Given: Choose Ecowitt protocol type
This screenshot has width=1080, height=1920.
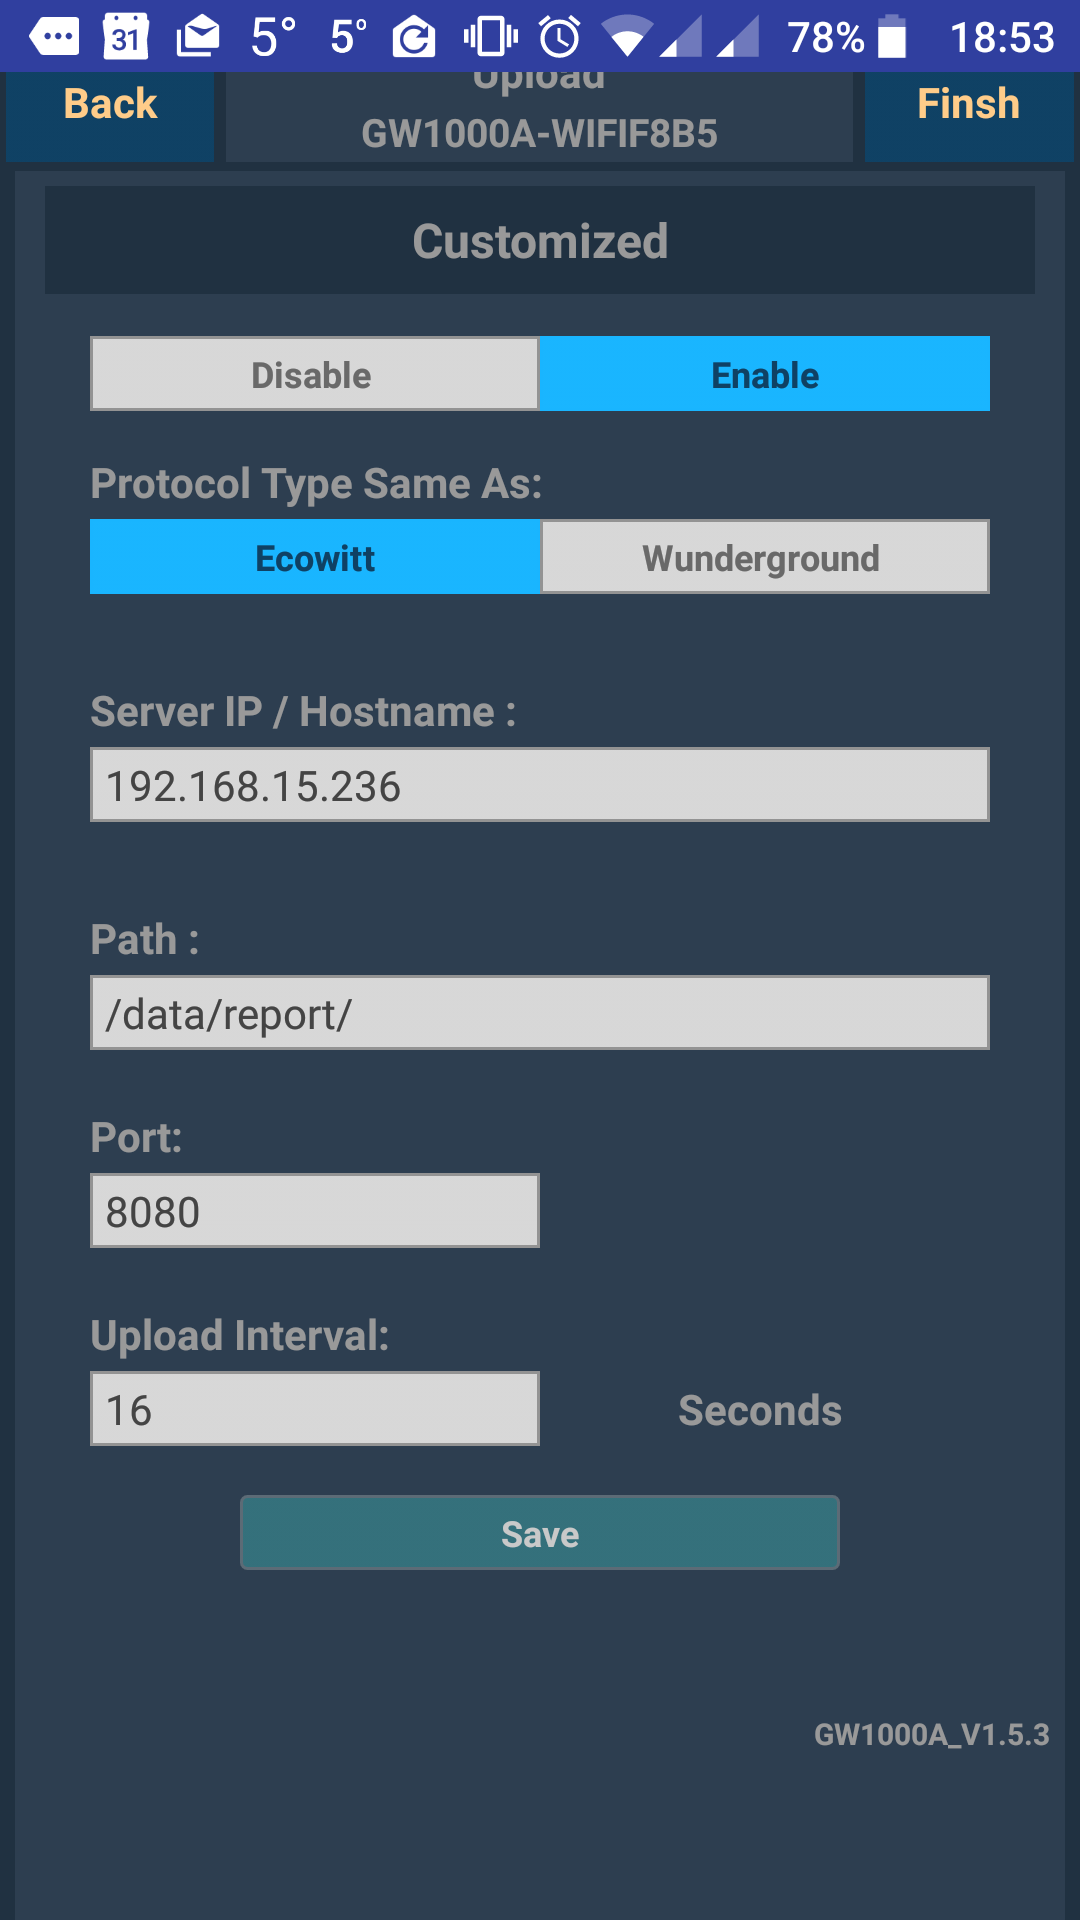Looking at the screenshot, I should (315, 557).
